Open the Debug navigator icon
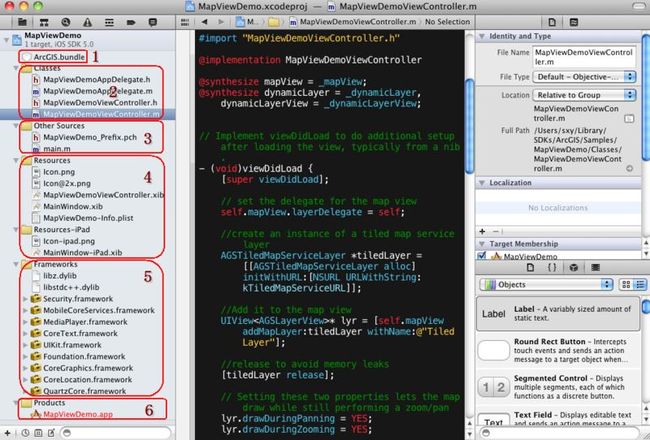The width and height of the screenshot is (650, 440). click(x=109, y=22)
